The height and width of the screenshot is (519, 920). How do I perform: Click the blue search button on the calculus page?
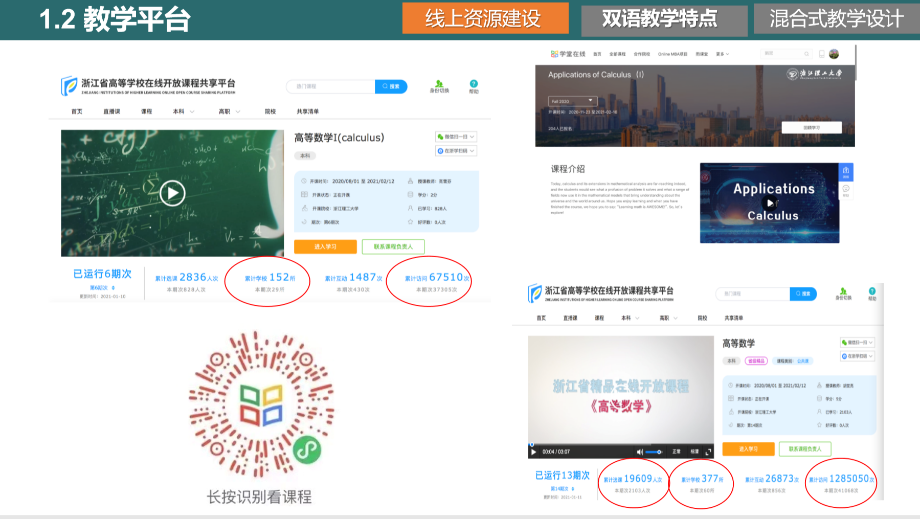pos(391,86)
